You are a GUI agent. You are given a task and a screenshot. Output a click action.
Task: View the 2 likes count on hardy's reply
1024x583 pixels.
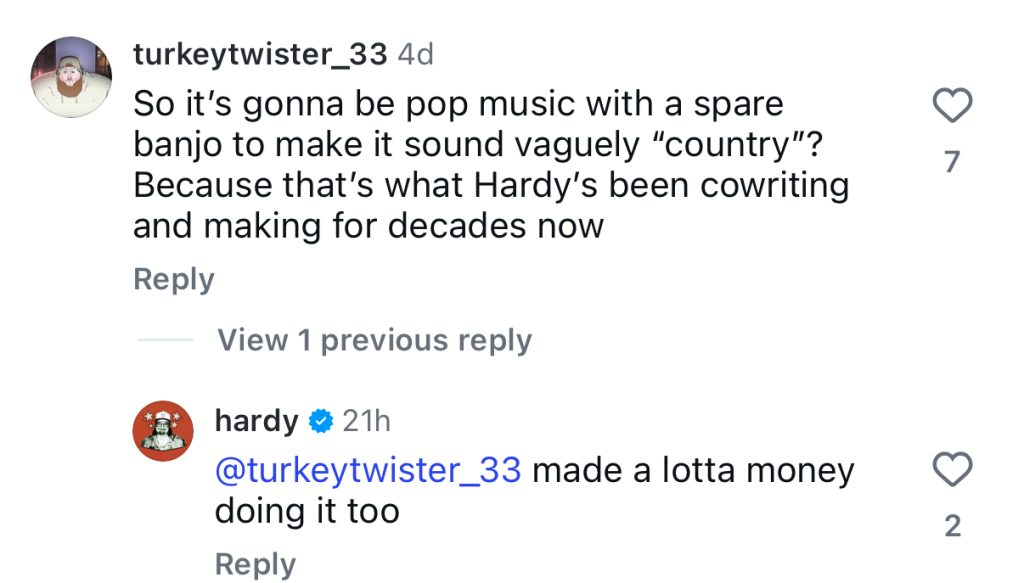[952, 526]
